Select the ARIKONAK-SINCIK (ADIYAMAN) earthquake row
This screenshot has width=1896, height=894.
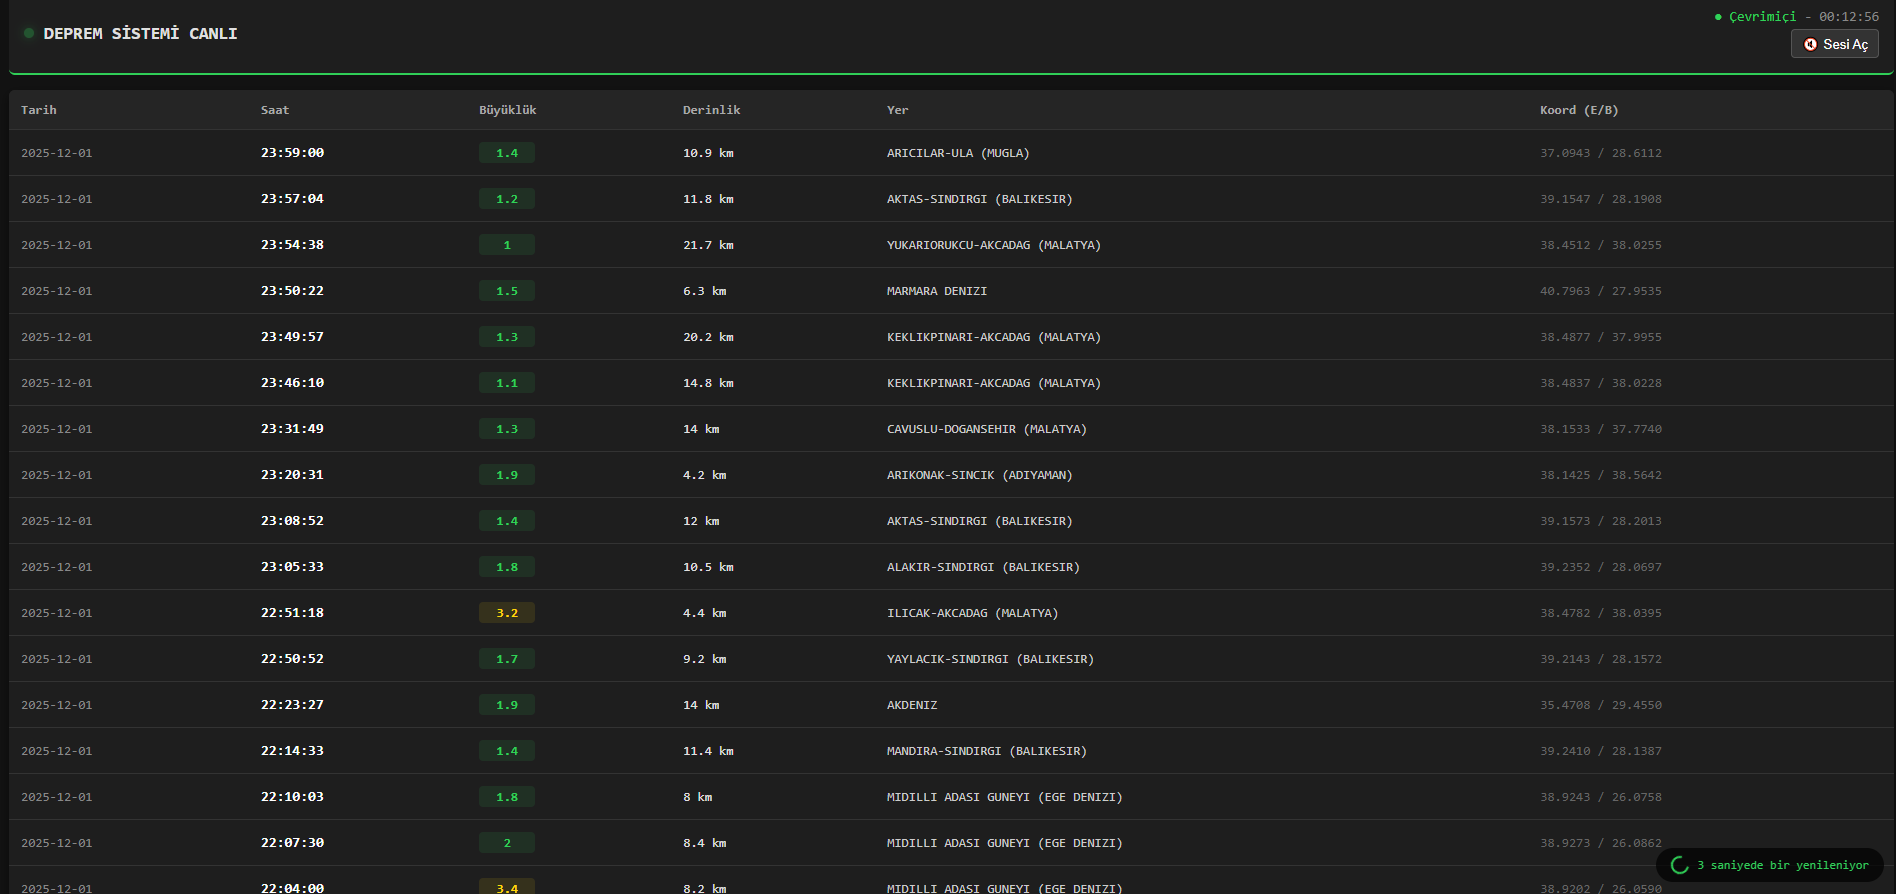pyautogui.click(x=979, y=475)
